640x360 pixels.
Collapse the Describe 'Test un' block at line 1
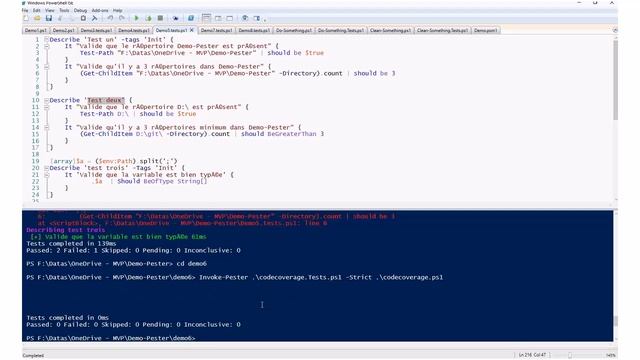(x=47, y=40)
